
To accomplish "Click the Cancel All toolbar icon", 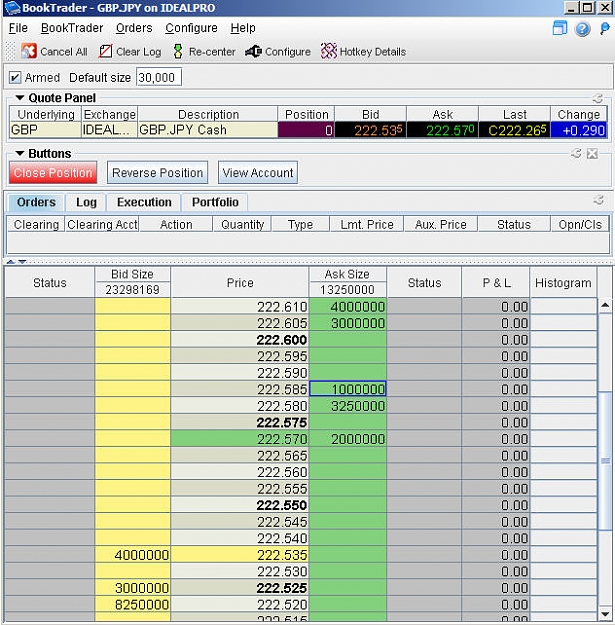I will click(x=29, y=51).
